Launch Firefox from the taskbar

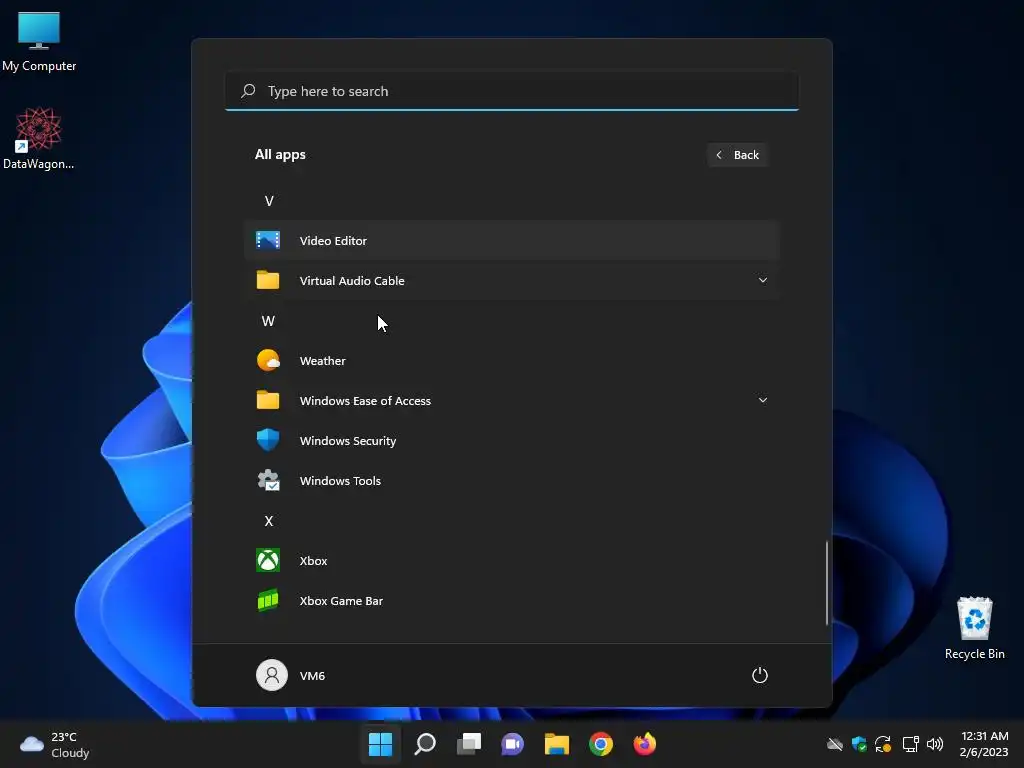pyautogui.click(x=645, y=744)
